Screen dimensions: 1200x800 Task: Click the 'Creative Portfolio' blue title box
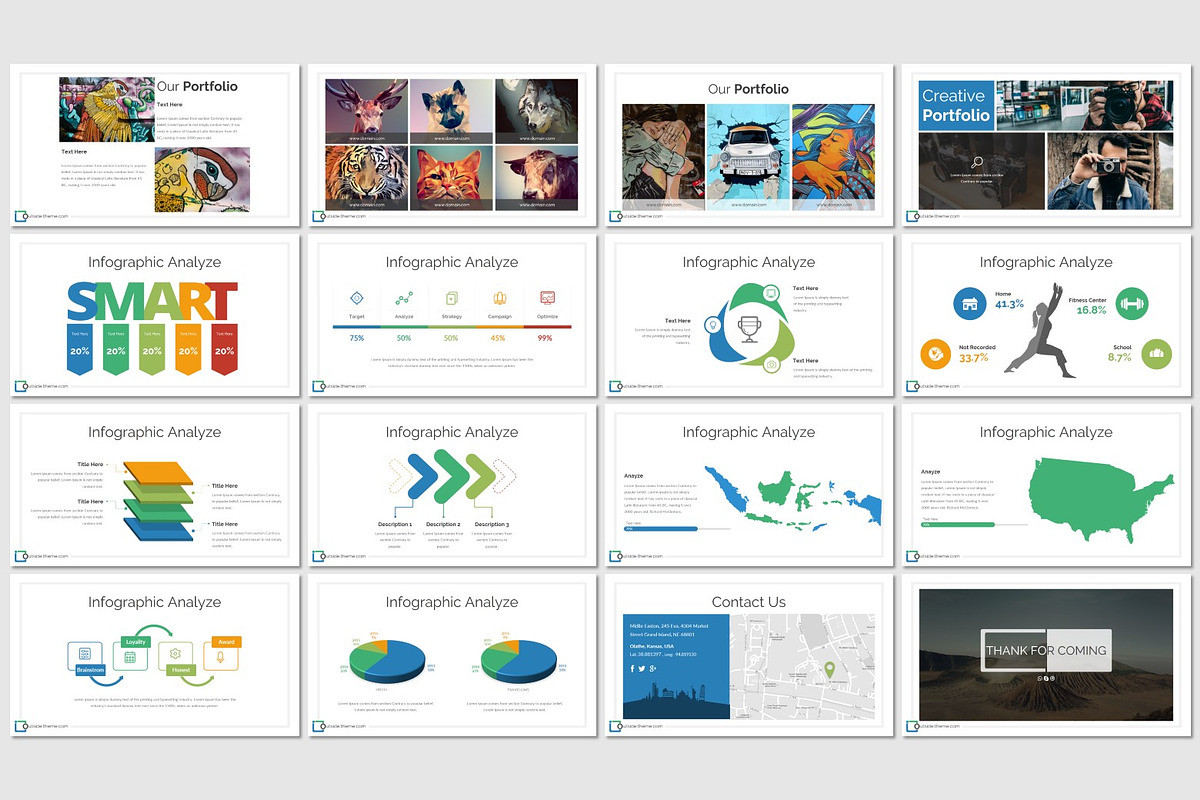956,105
